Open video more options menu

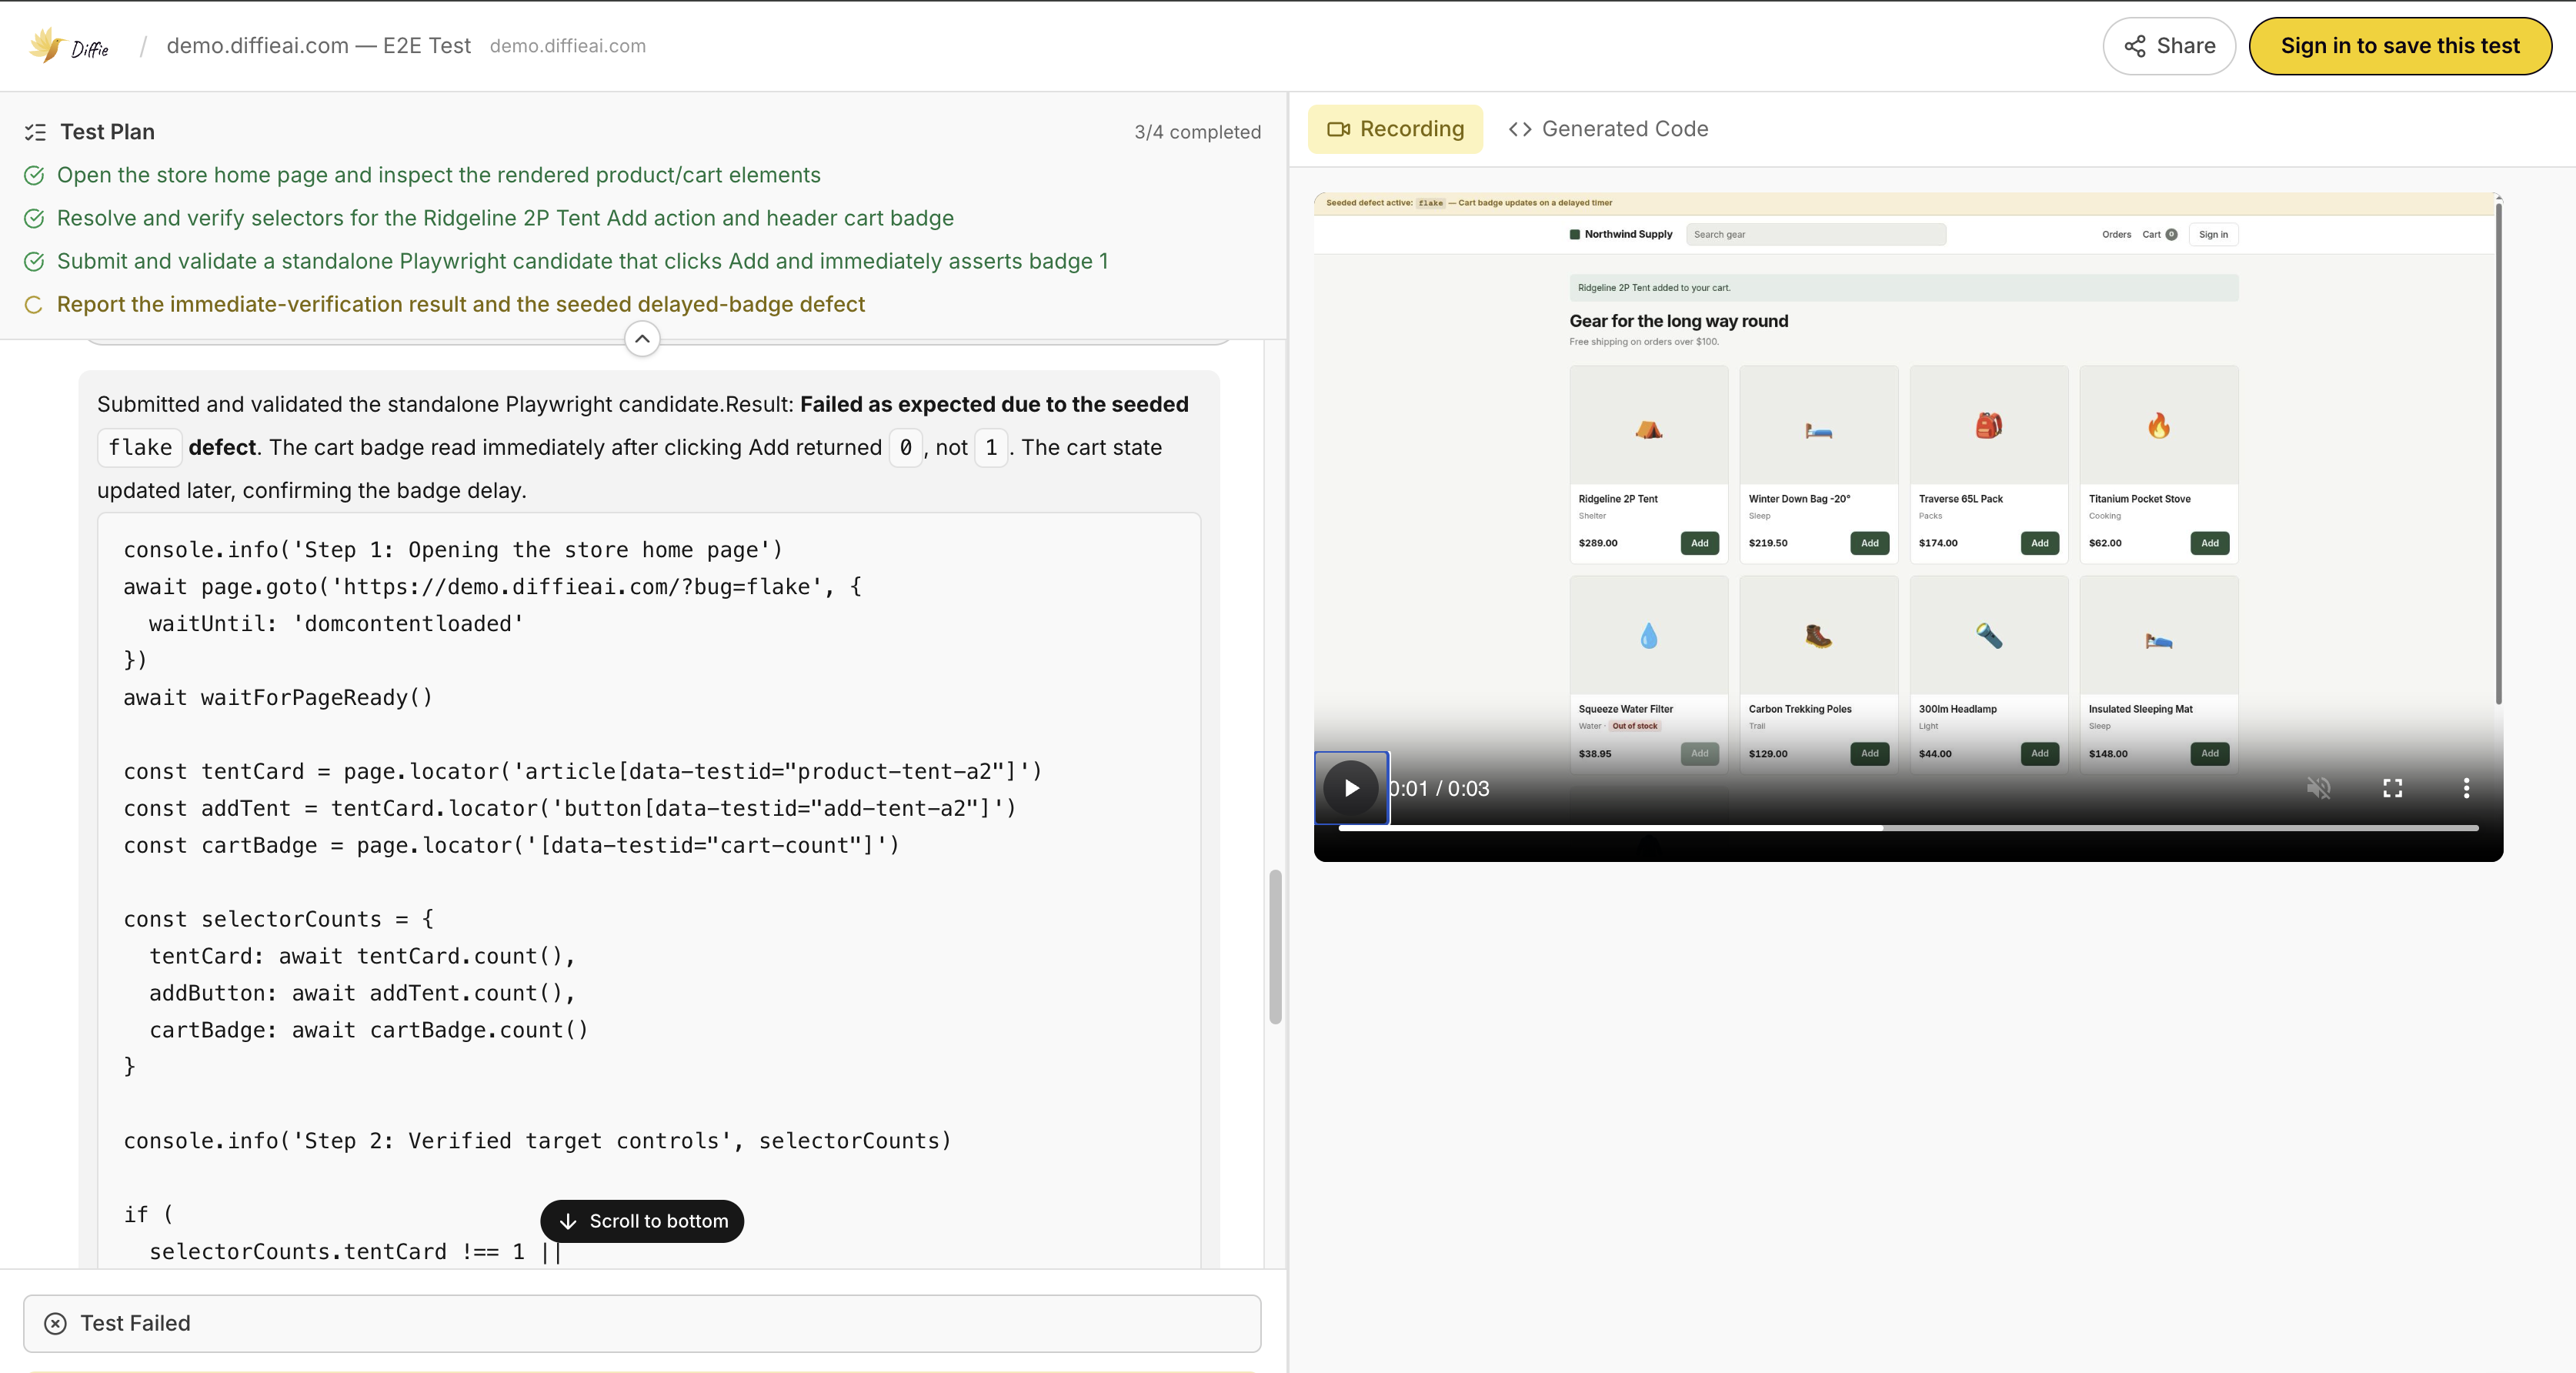[2466, 788]
